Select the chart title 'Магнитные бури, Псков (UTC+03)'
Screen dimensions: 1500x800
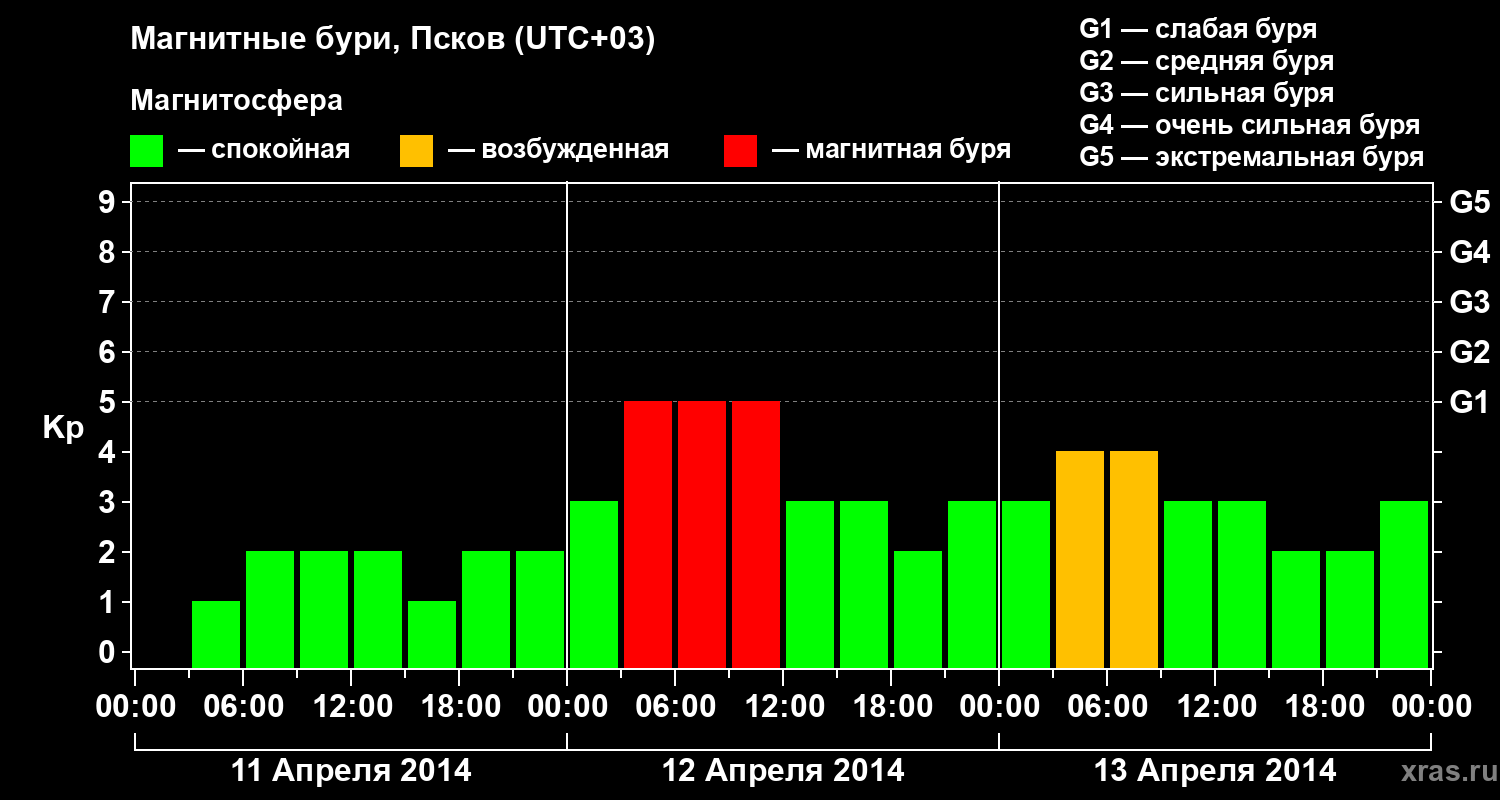393,40
